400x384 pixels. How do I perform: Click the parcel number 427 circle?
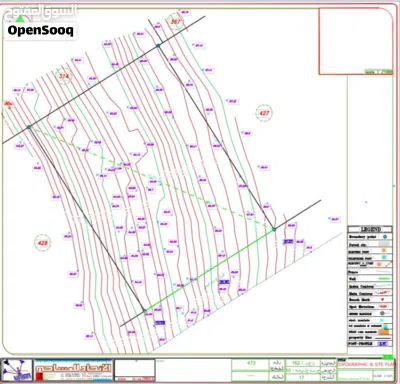264,113
